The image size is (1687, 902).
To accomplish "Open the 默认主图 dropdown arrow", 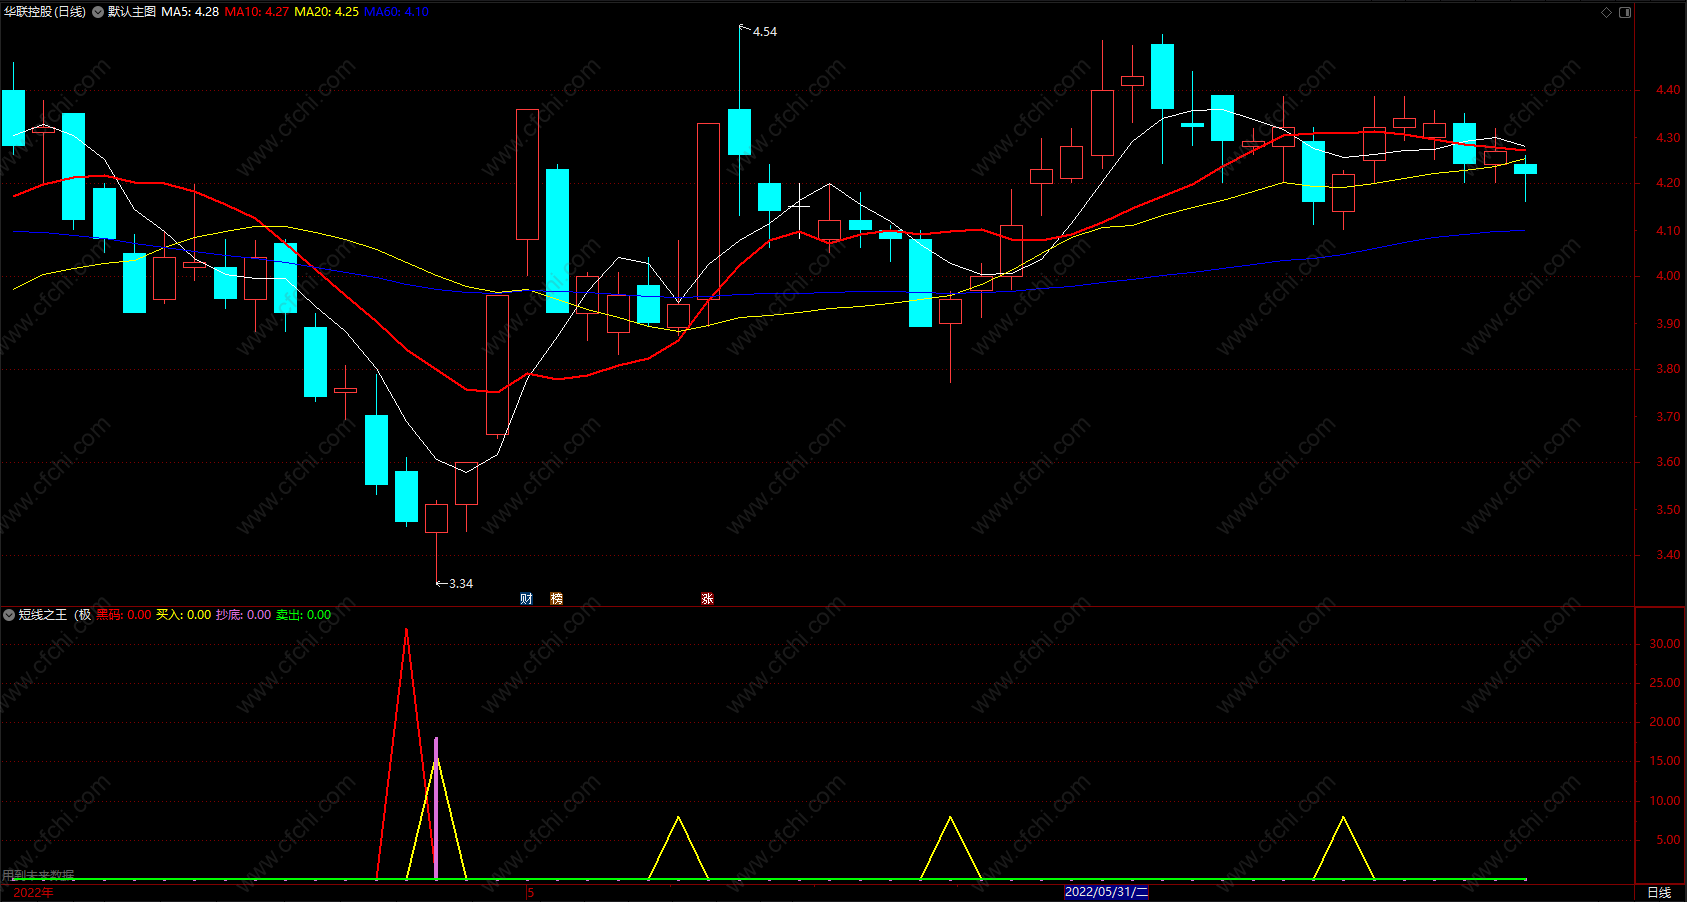I will point(98,12).
